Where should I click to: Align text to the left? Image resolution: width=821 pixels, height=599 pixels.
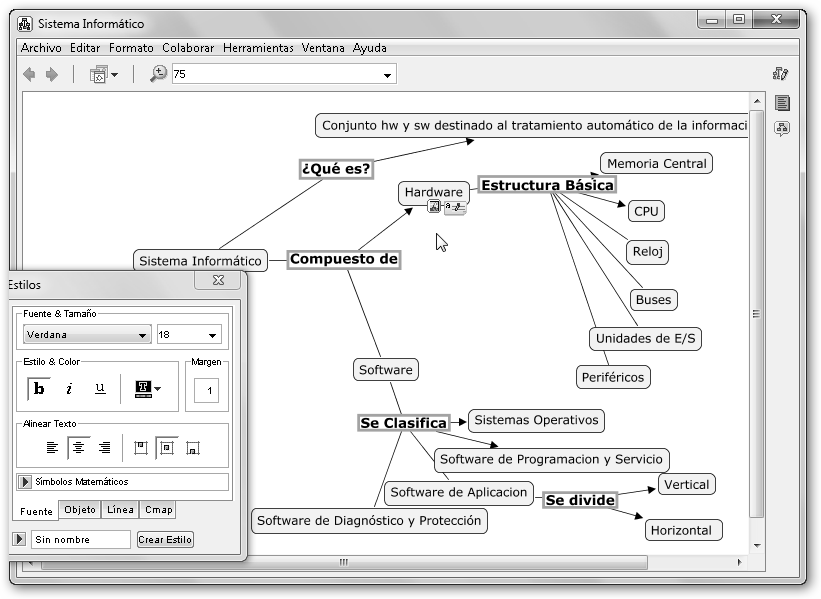(x=52, y=448)
